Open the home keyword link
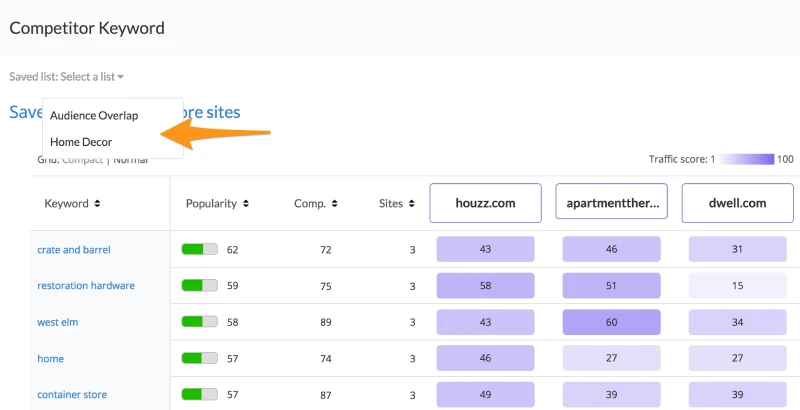800x410 pixels. (x=51, y=358)
